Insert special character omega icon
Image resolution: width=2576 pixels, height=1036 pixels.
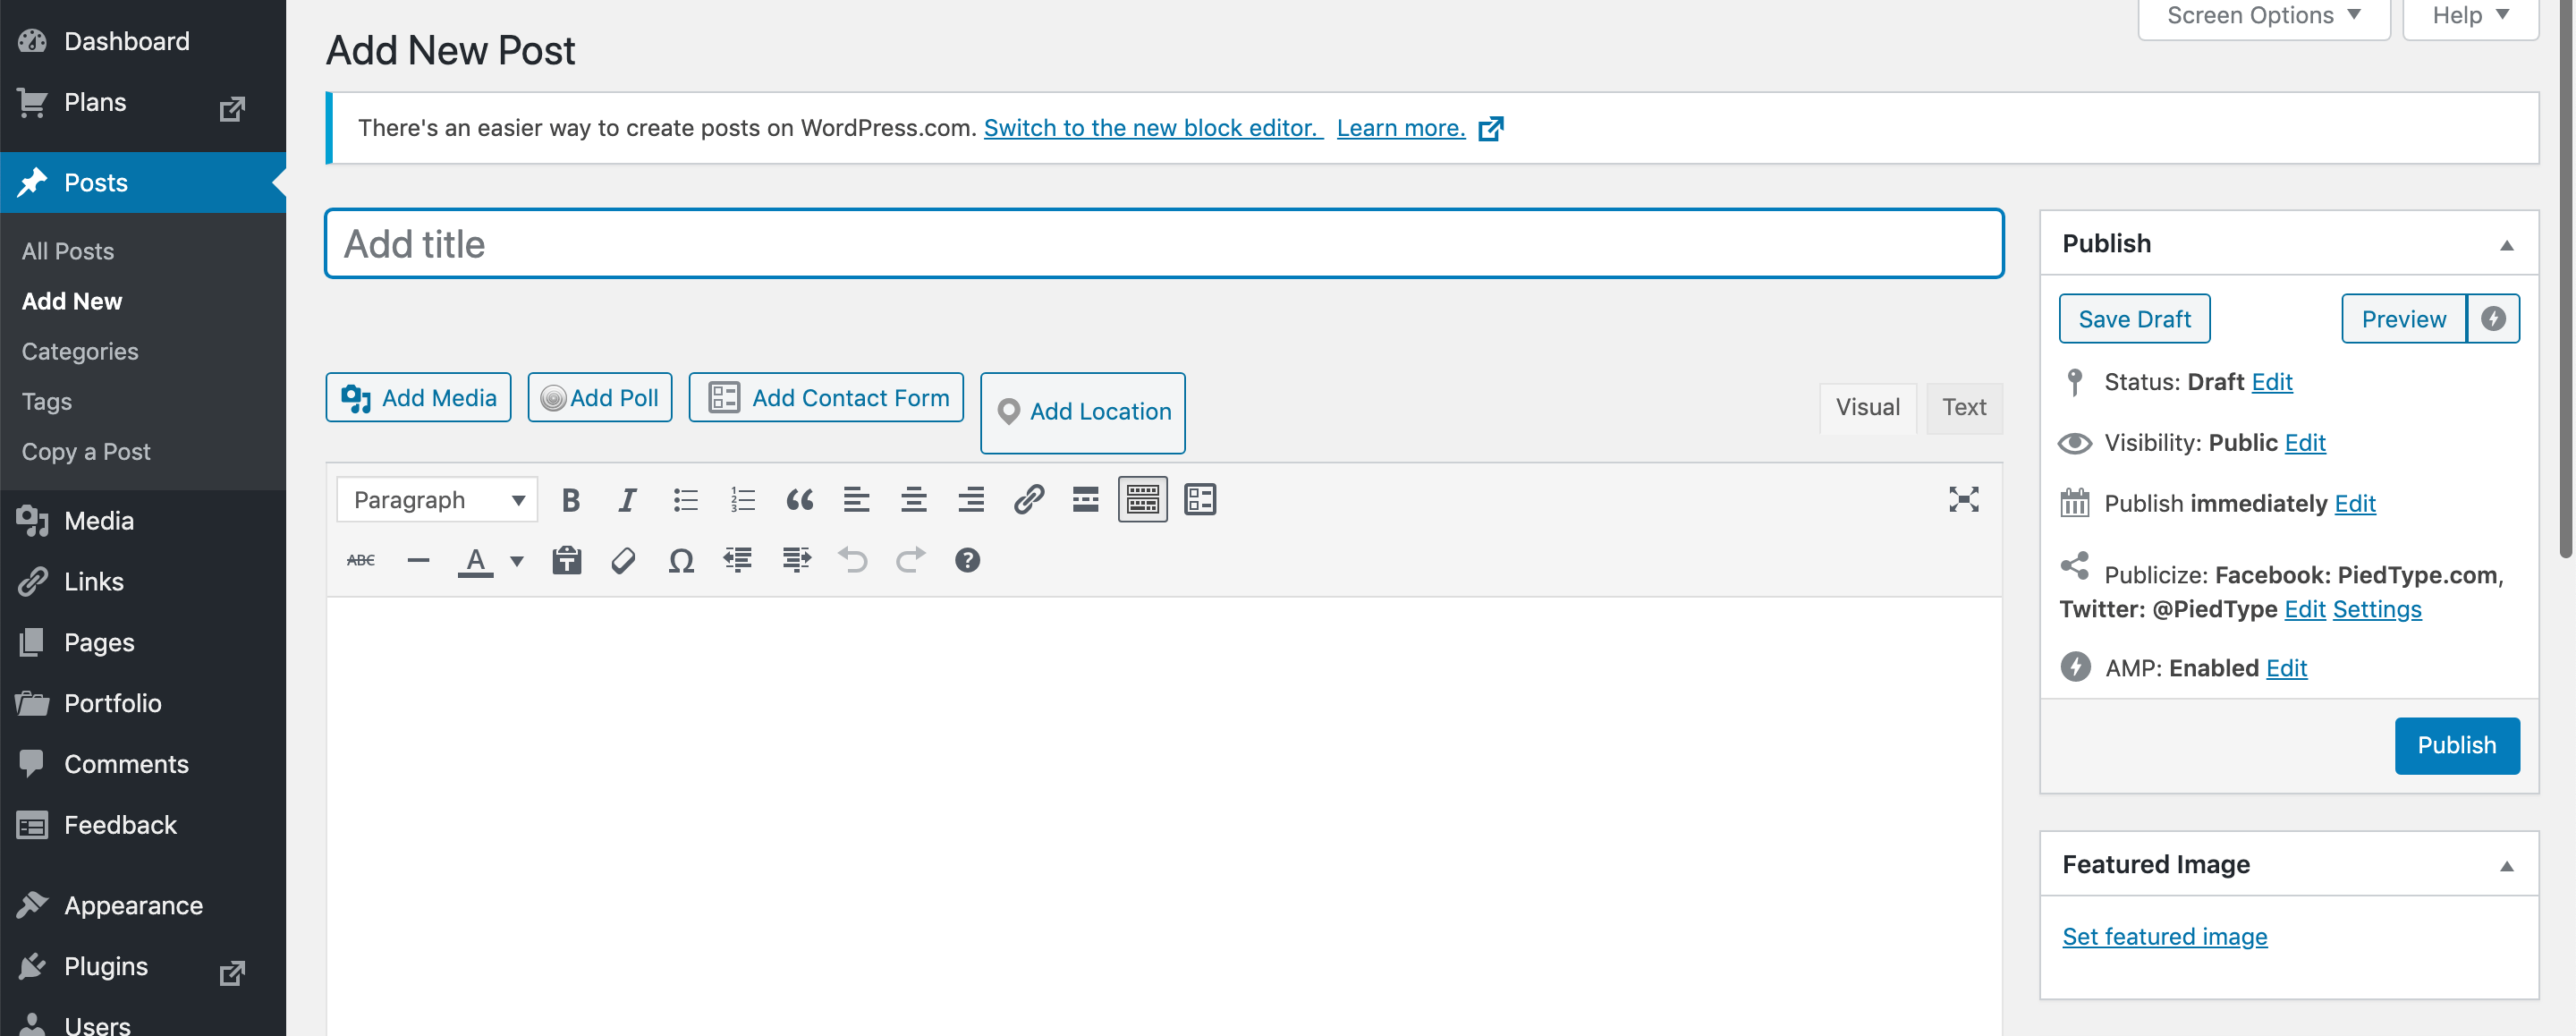coord(681,561)
